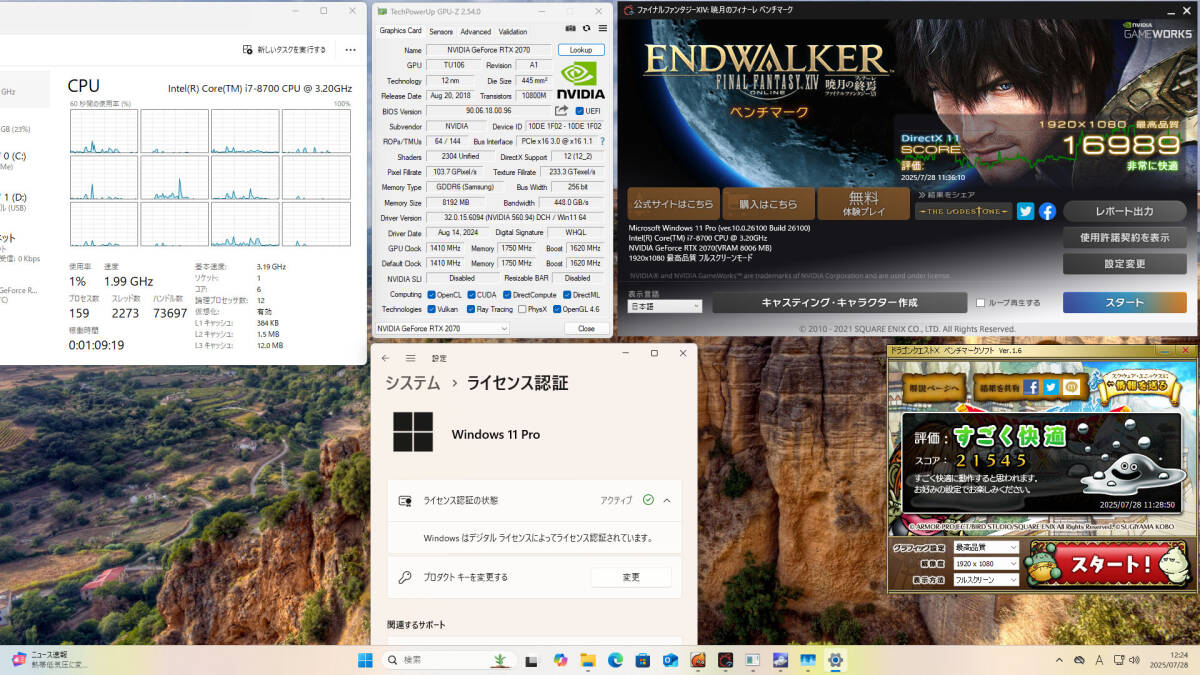Click the BIOS version export share icon
Image resolution: width=1200 pixels, height=675 pixels.
[562, 111]
